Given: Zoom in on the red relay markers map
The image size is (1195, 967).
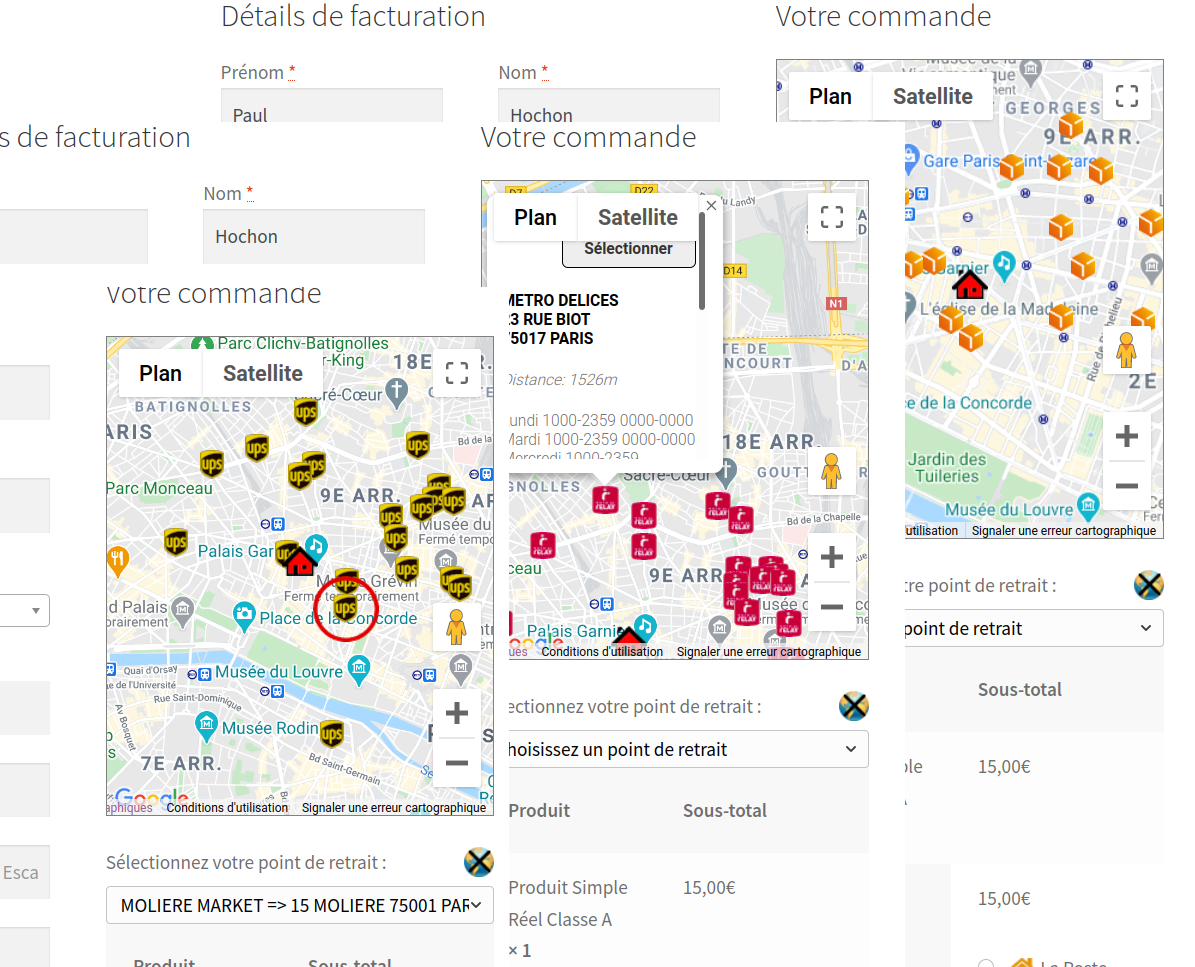Looking at the screenshot, I should [x=831, y=557].
